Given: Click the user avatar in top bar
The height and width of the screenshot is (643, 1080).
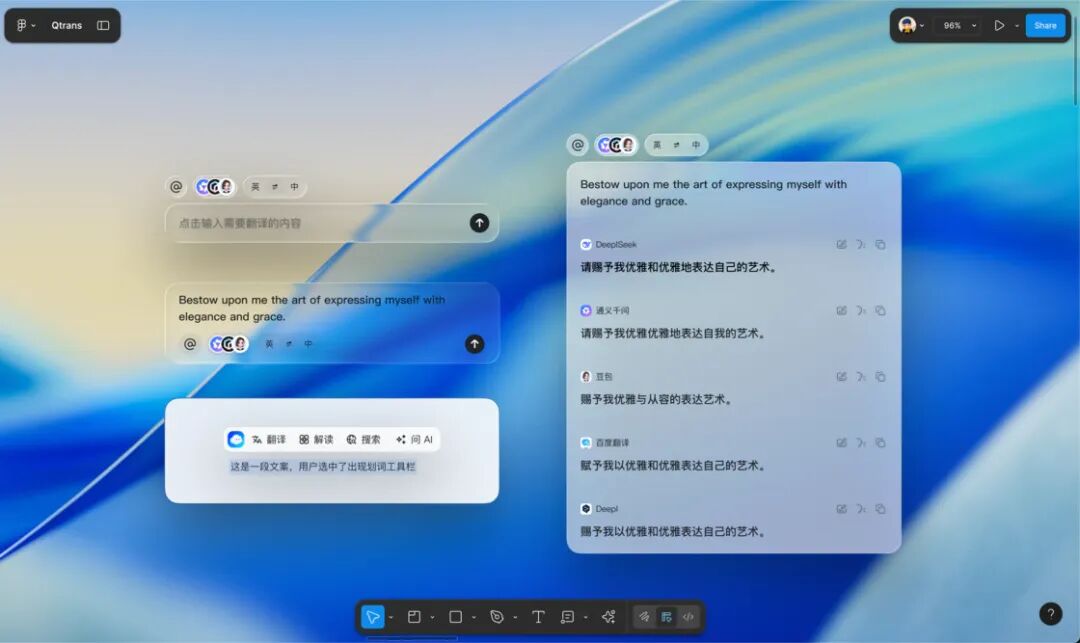Looking at the screenshot, I should click(x=907, y=25).
